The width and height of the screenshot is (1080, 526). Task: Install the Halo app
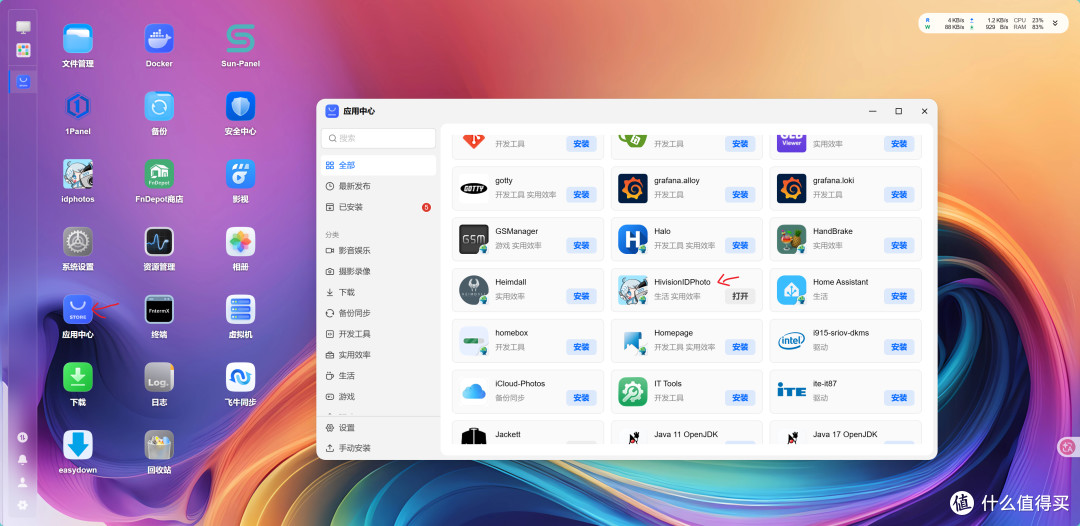point(740,245)
